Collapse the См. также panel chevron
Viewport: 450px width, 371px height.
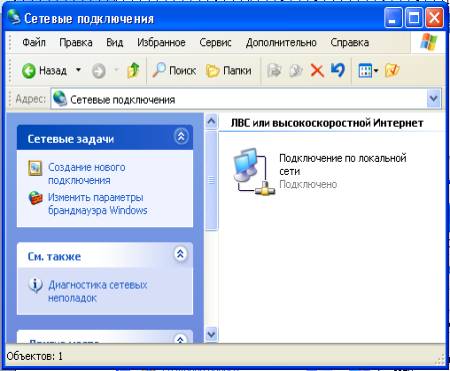(x=180, y=254)
